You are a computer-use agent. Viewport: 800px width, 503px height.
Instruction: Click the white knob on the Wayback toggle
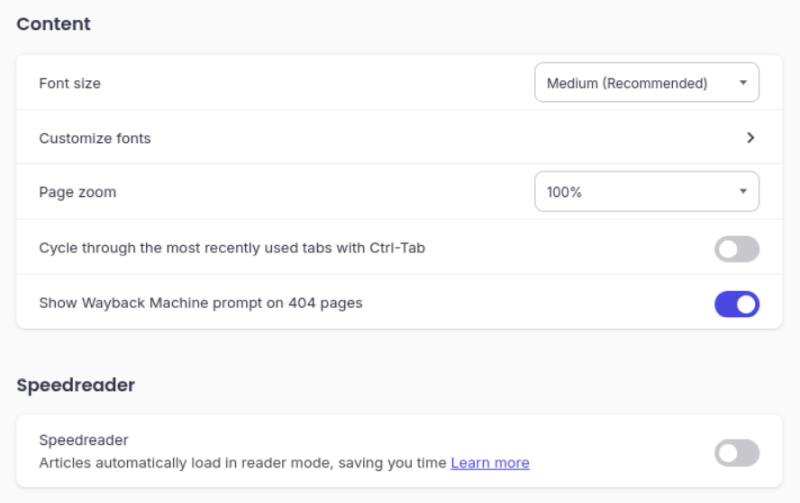[746, 304]
